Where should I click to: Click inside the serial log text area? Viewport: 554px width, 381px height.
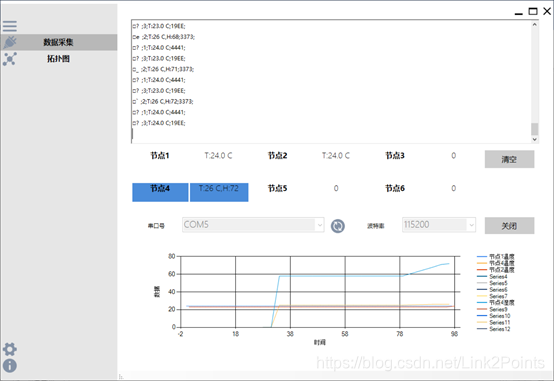click(331, 81)
